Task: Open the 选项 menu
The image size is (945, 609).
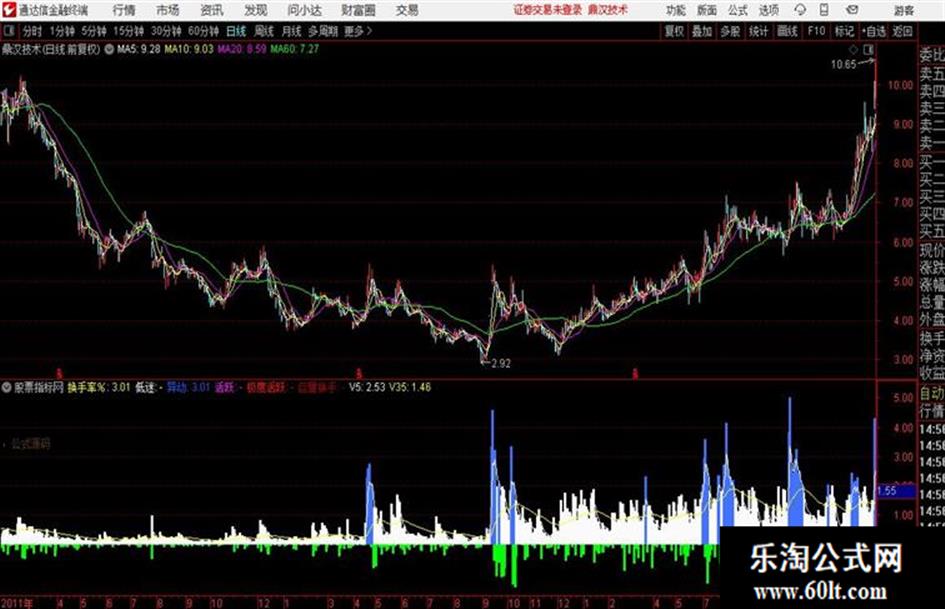Action: click(768, 10)
